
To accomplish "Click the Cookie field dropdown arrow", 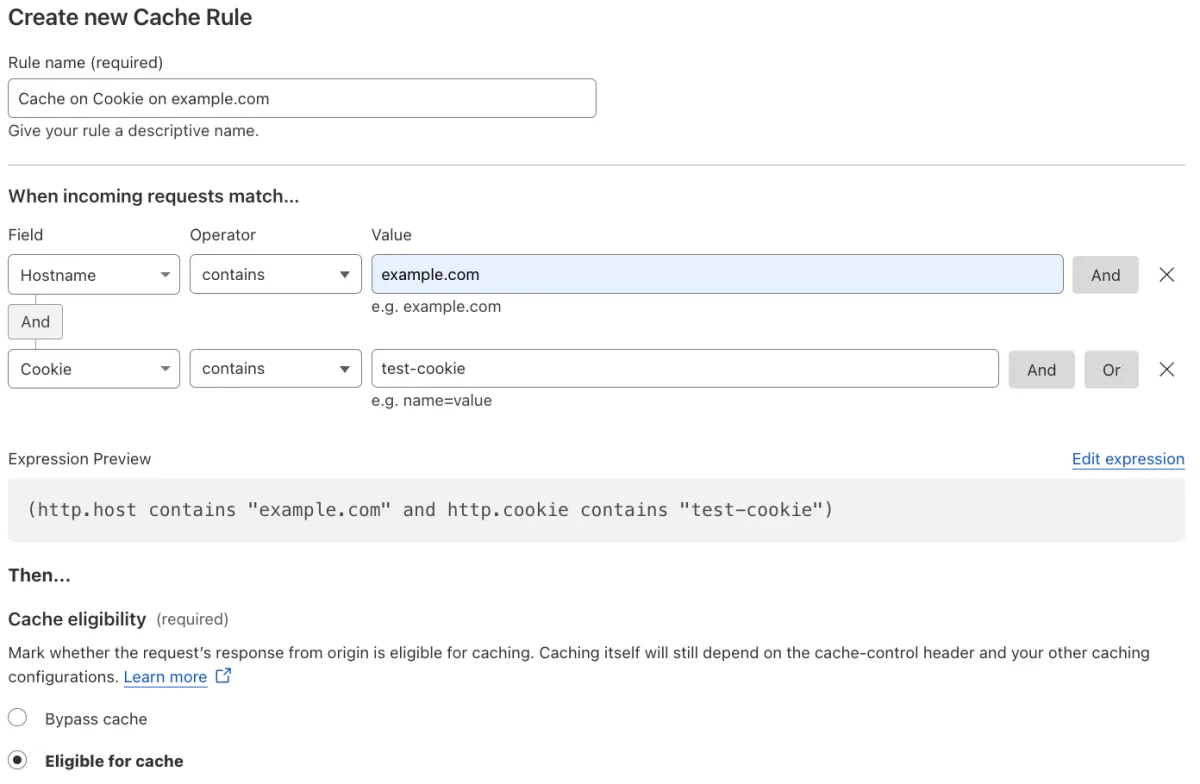I will pyautogui.click(x=165, y=368).
